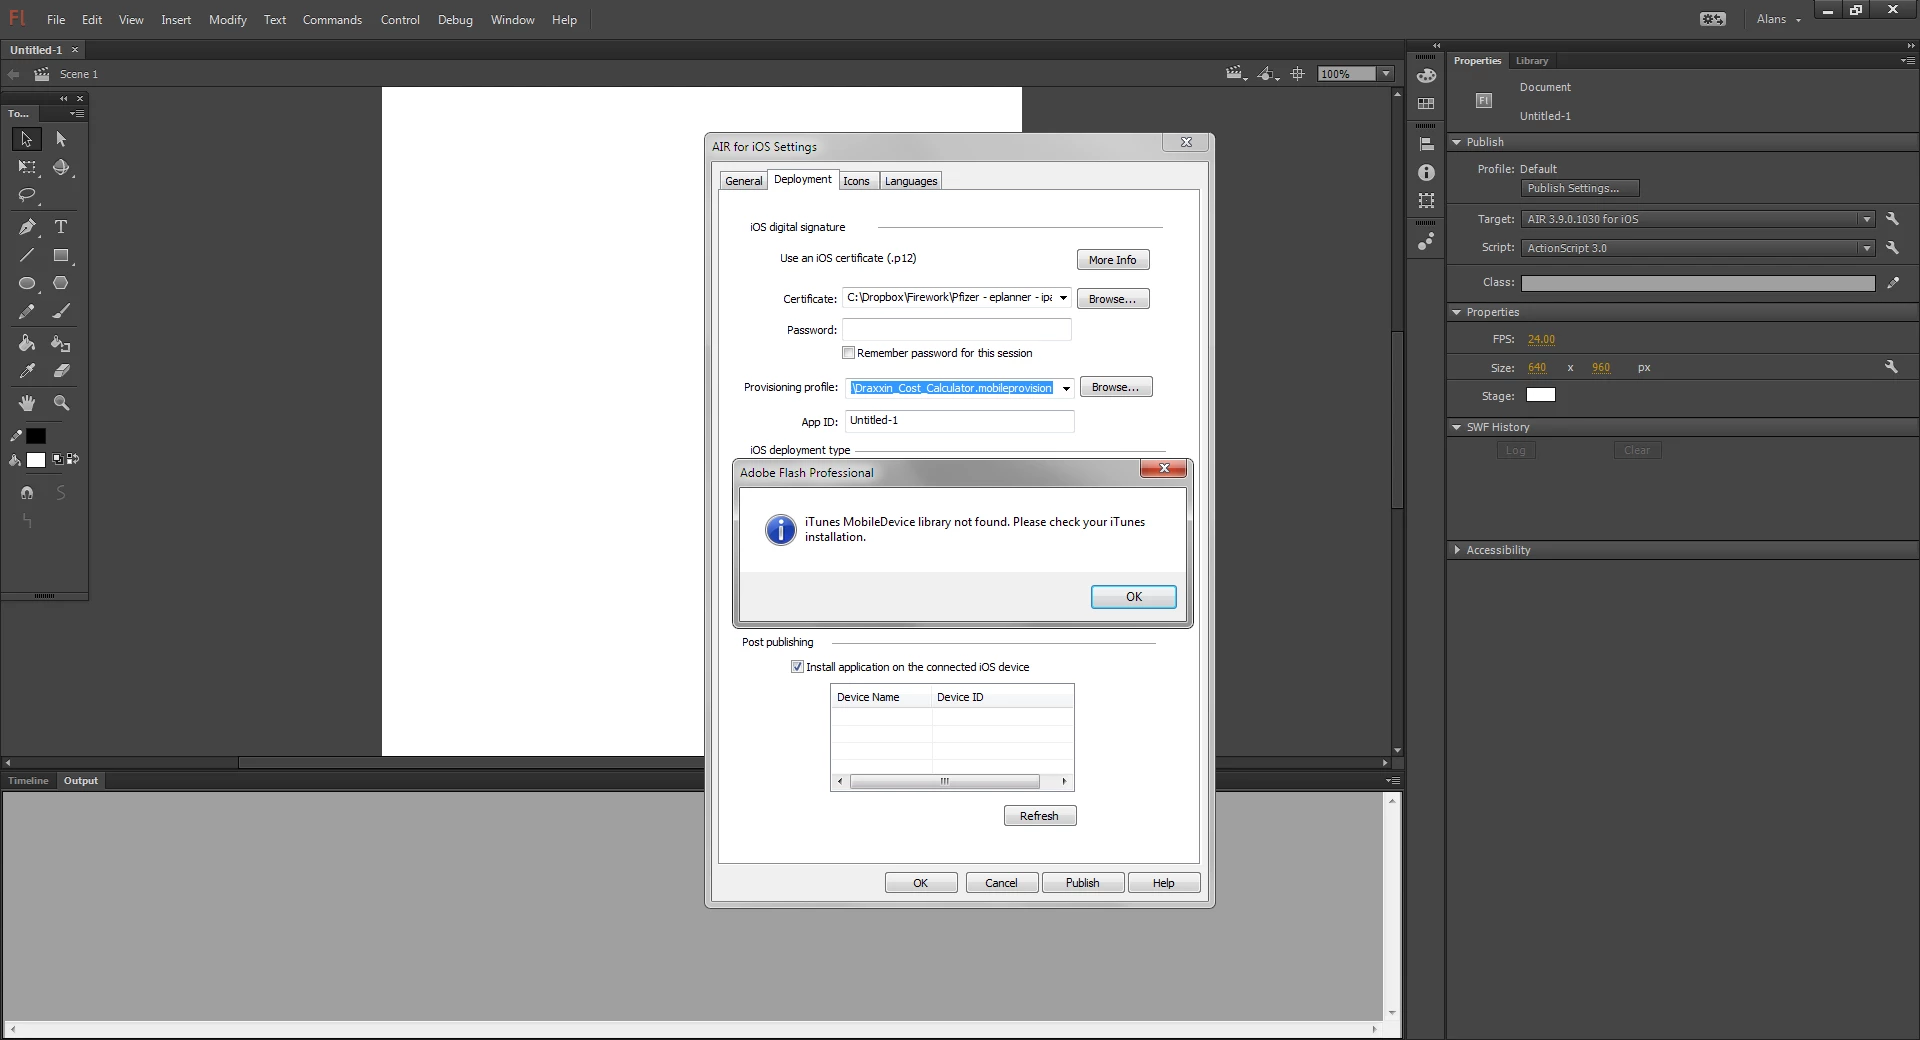Click the pencil icon beside Class field

click(x=1893, y=283)
